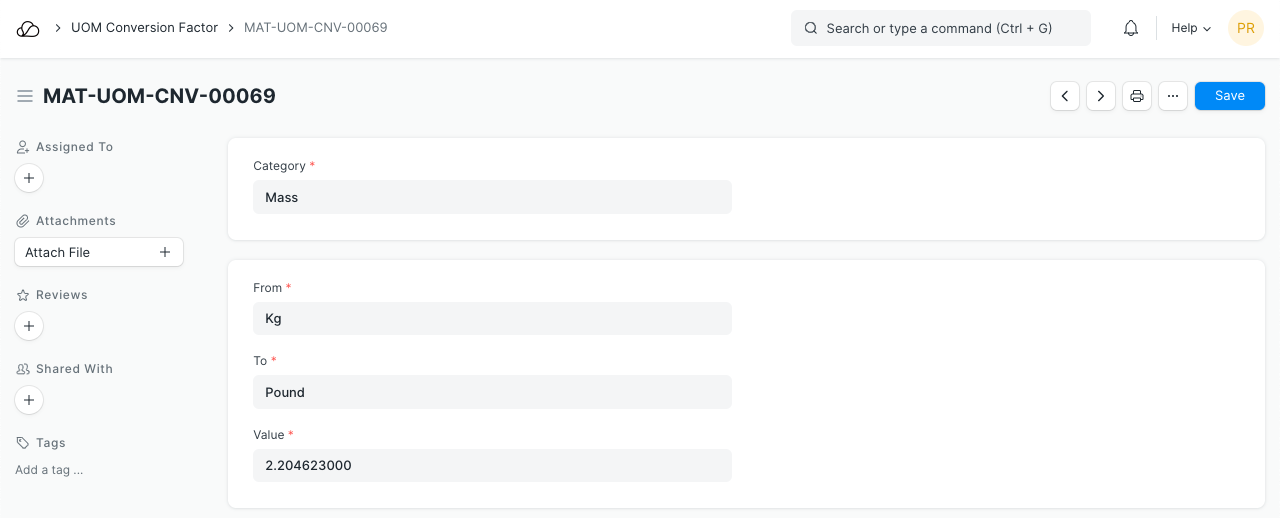Open the To field showing Pound
Screen dimensions: 1280x518
pos(492,392)
